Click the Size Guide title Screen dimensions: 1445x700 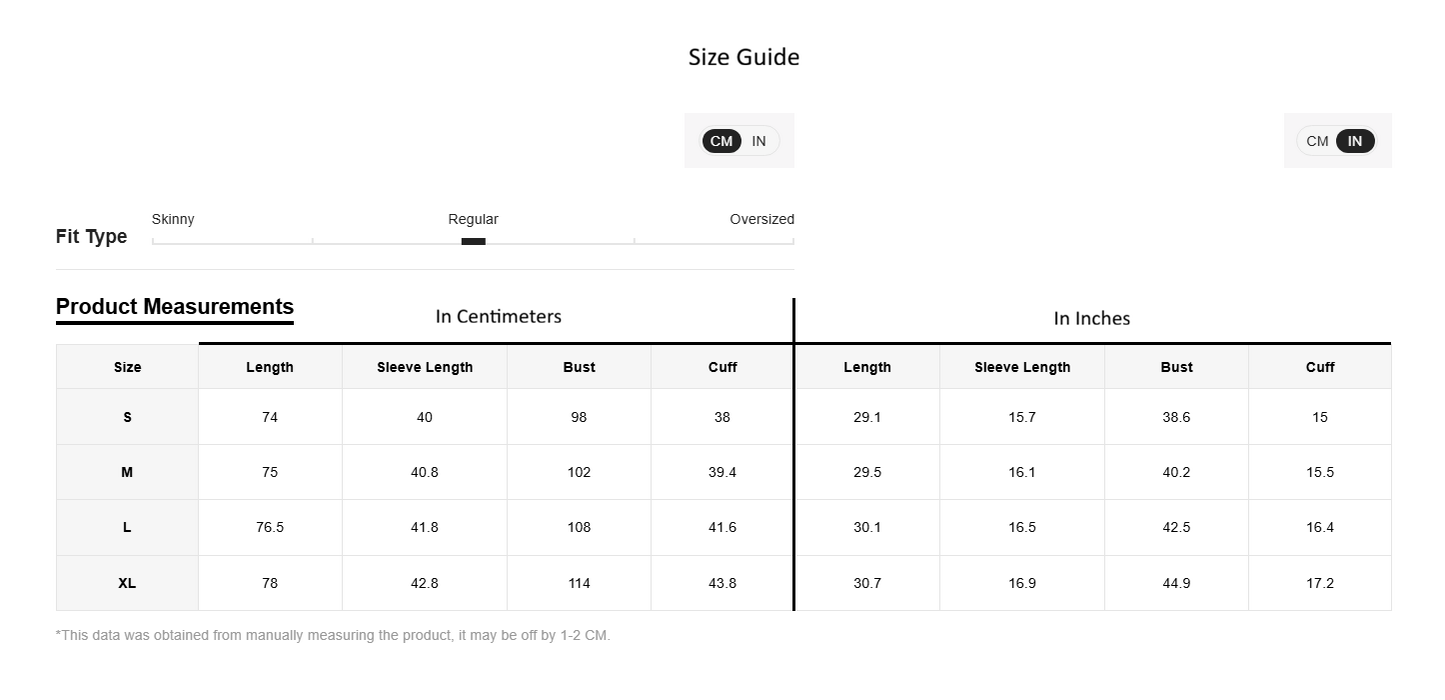[x=744, y=57]
